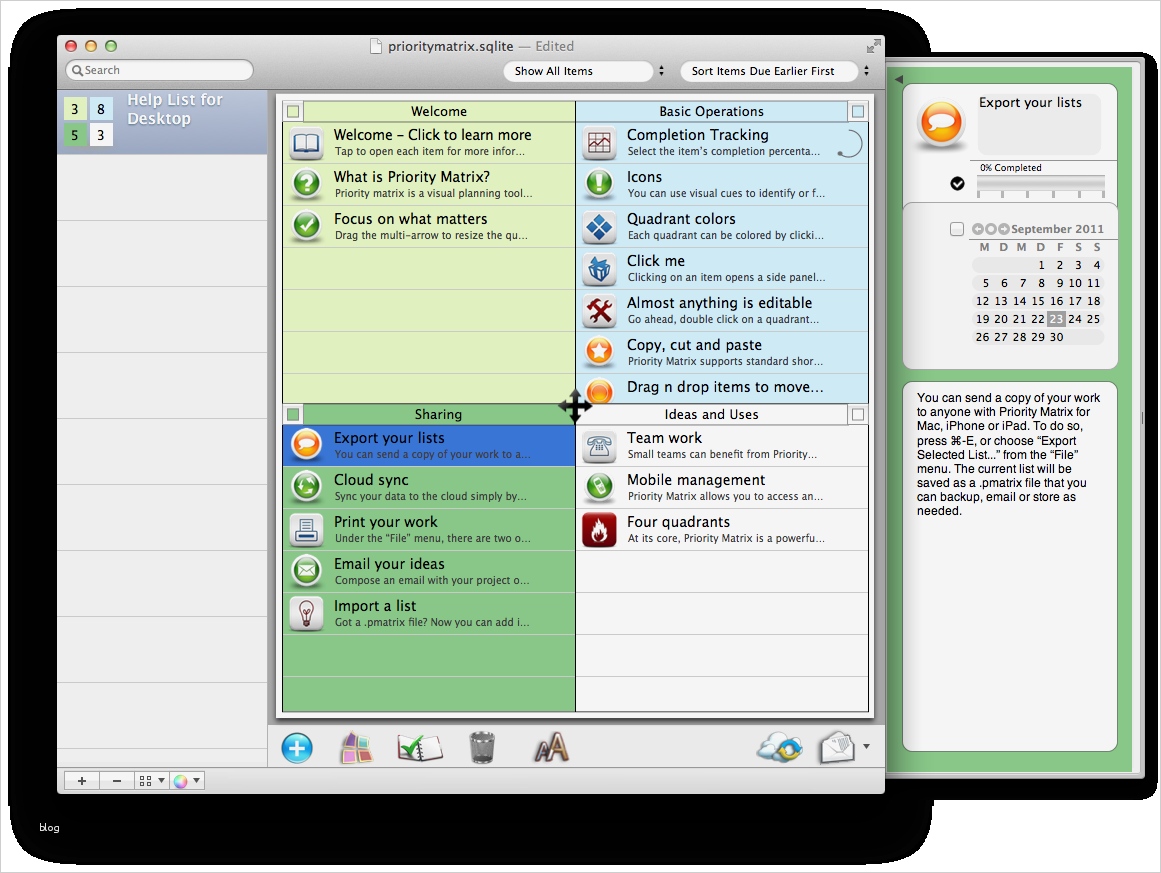Click the flame icon of Four quadrants
Screen dimensions: 1161x873
600,529
